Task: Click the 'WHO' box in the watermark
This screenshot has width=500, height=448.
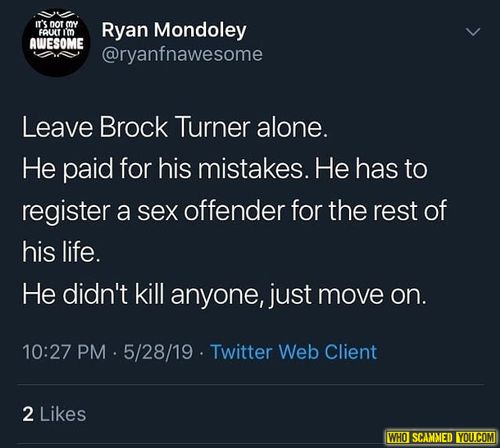Action: pos(397,437)
